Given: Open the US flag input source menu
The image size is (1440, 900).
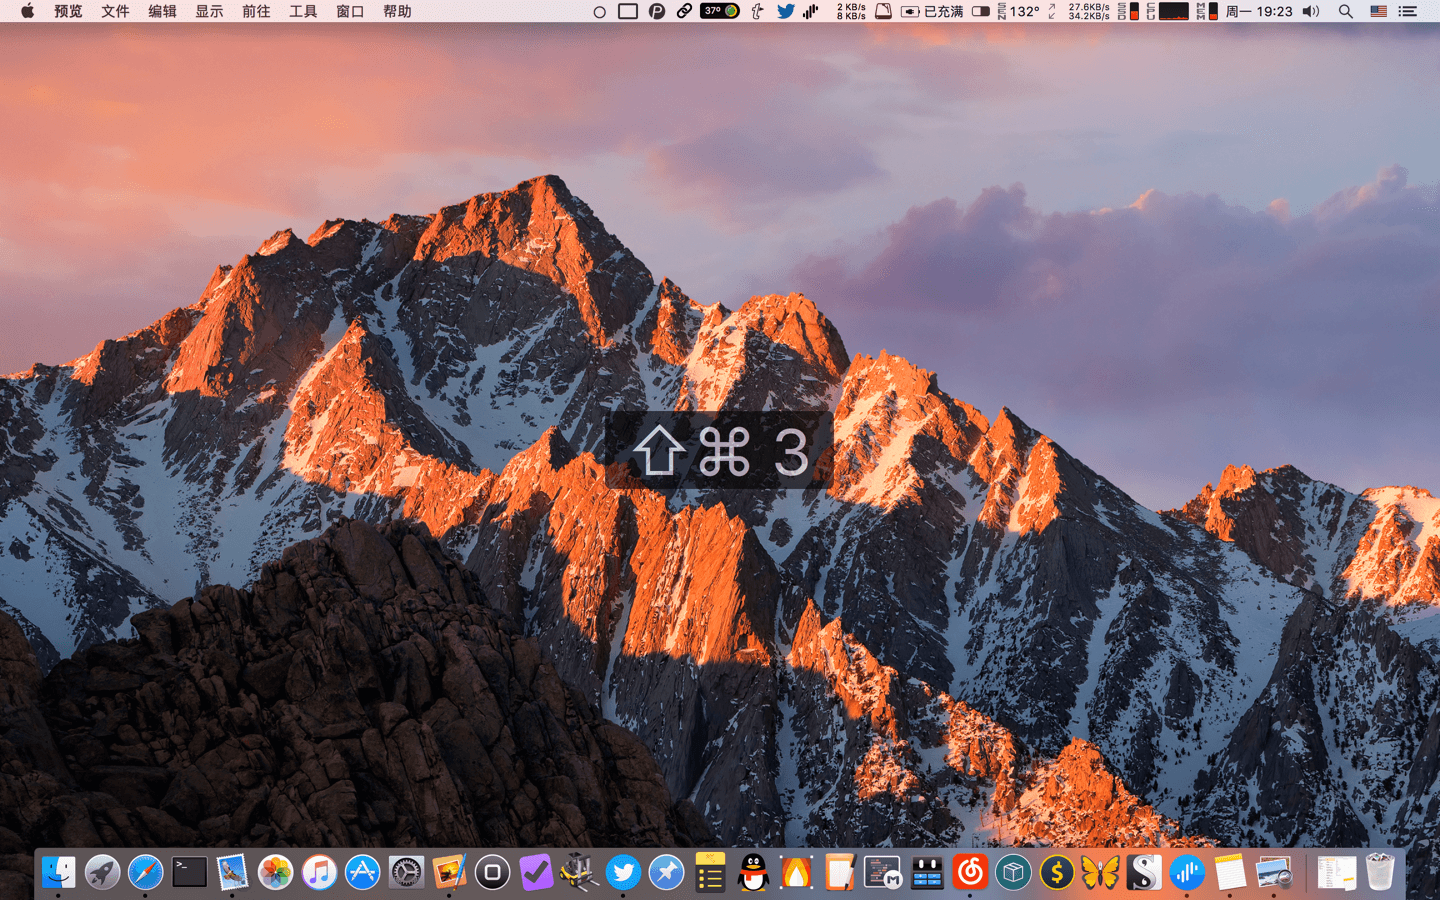Looking at the screenshot, I should 1378,11.
